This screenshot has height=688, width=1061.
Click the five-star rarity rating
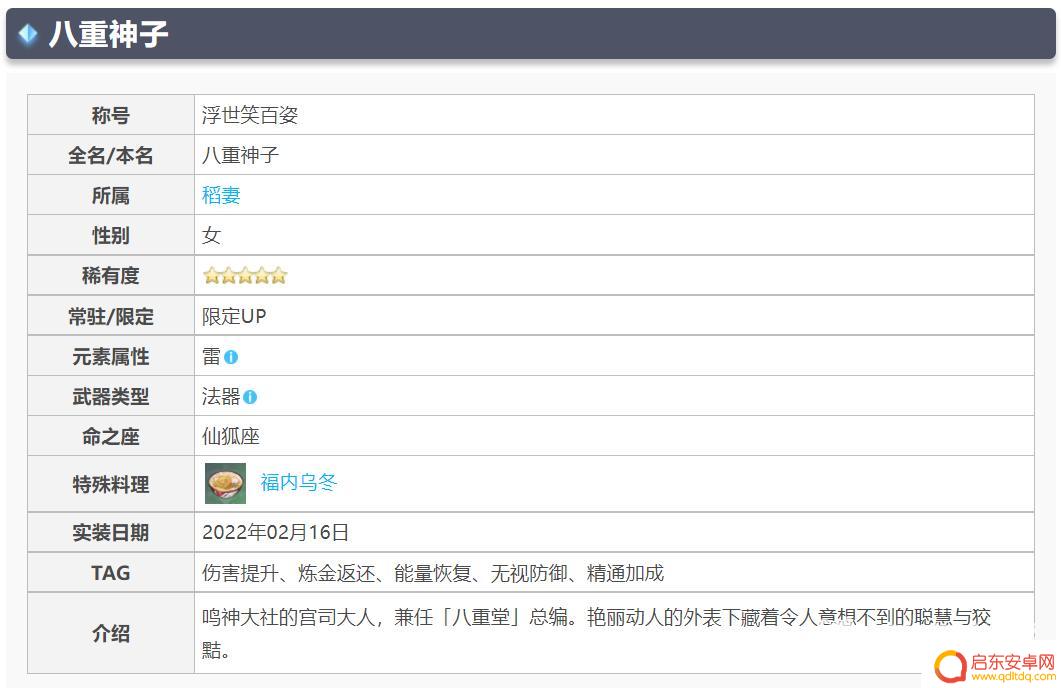pyautogui.click(x=245, y=275)
